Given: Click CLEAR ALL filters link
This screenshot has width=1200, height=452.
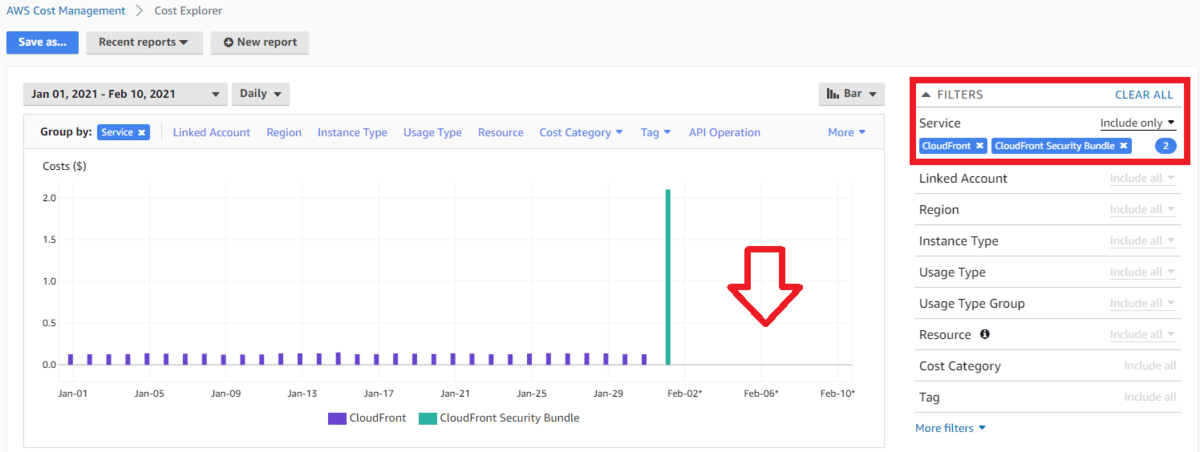Looking at the screenshot, I should pos(1144,95).
